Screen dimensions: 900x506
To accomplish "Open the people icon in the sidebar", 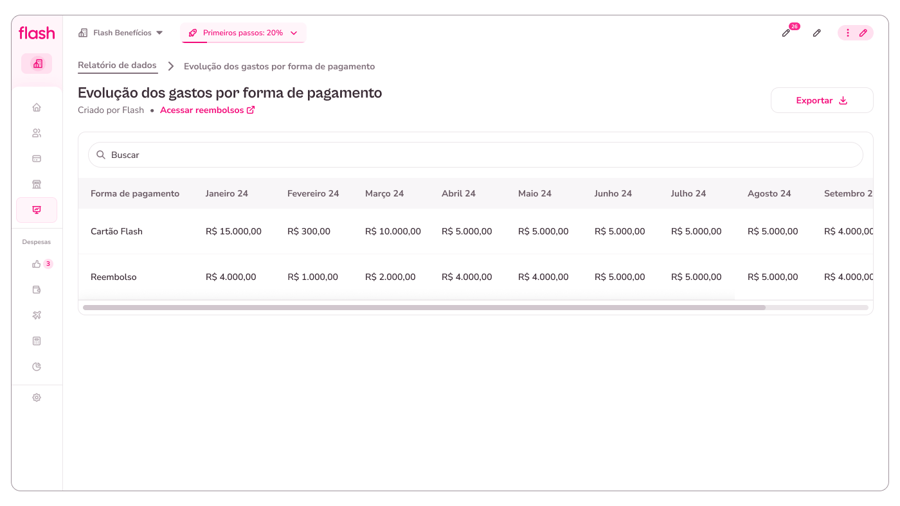I will [37, 133].
